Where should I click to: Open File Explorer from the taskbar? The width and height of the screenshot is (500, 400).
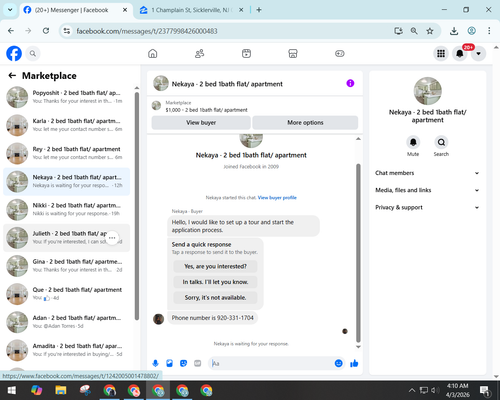point(61,390)
